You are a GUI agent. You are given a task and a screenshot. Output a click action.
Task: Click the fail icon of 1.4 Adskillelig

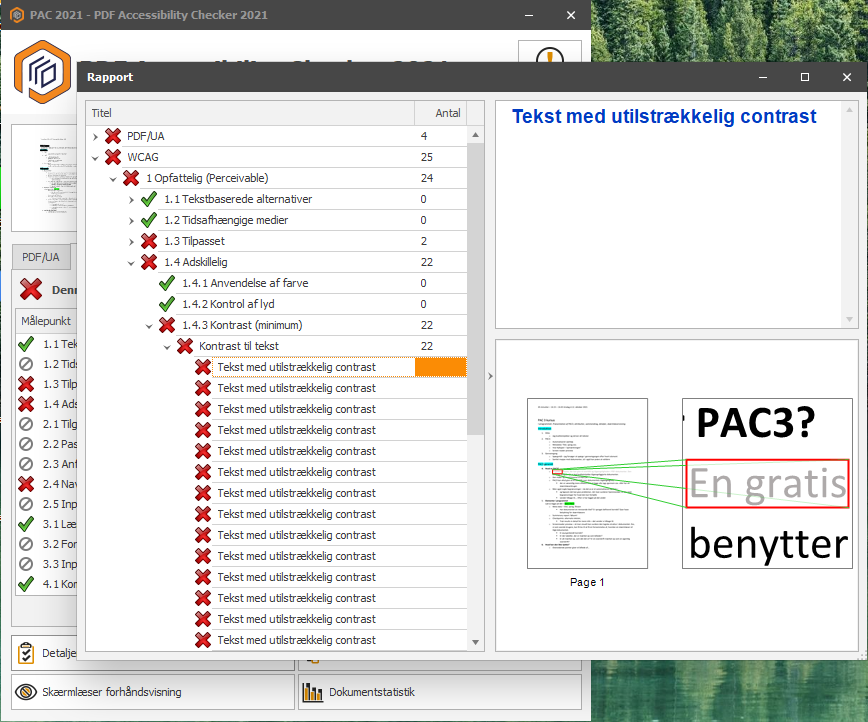click(x=149, y=262)
